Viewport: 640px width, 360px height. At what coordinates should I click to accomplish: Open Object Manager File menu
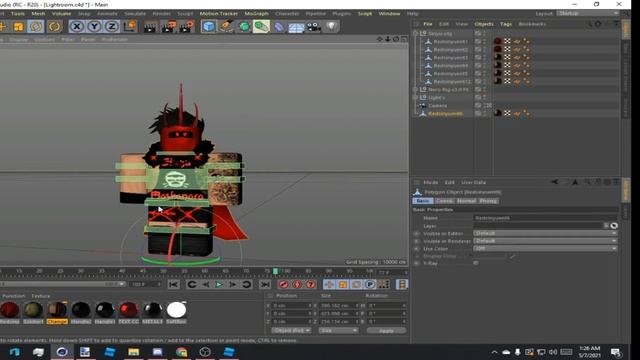pos(427,24)
